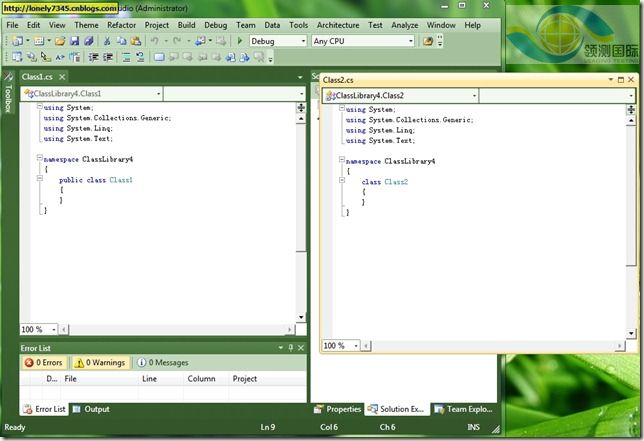Click the Open File folder icon

coord(60,41)
